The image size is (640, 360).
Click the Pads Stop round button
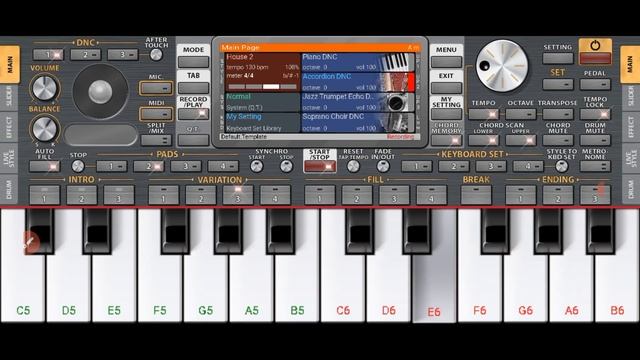pyautogui.click(x=78, y=166)
